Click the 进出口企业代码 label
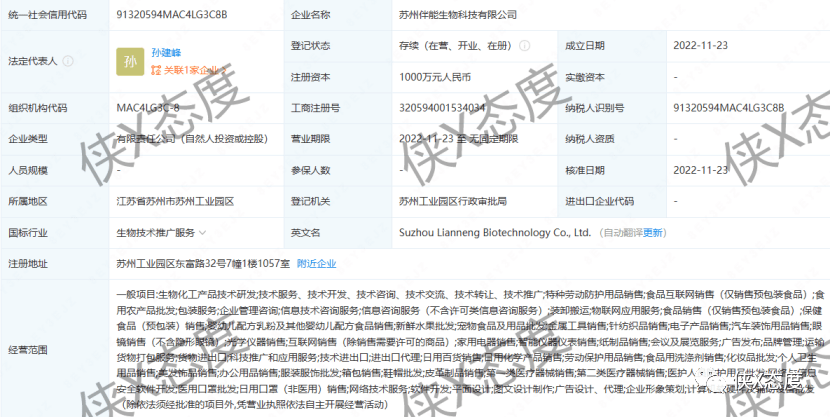 pyautogui.click(x=600, y=202)
